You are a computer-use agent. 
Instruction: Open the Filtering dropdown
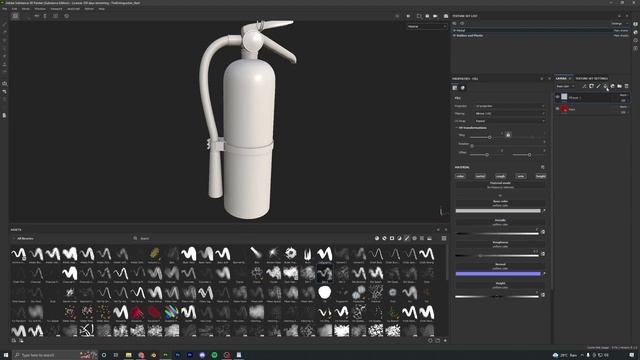[510, 113]
